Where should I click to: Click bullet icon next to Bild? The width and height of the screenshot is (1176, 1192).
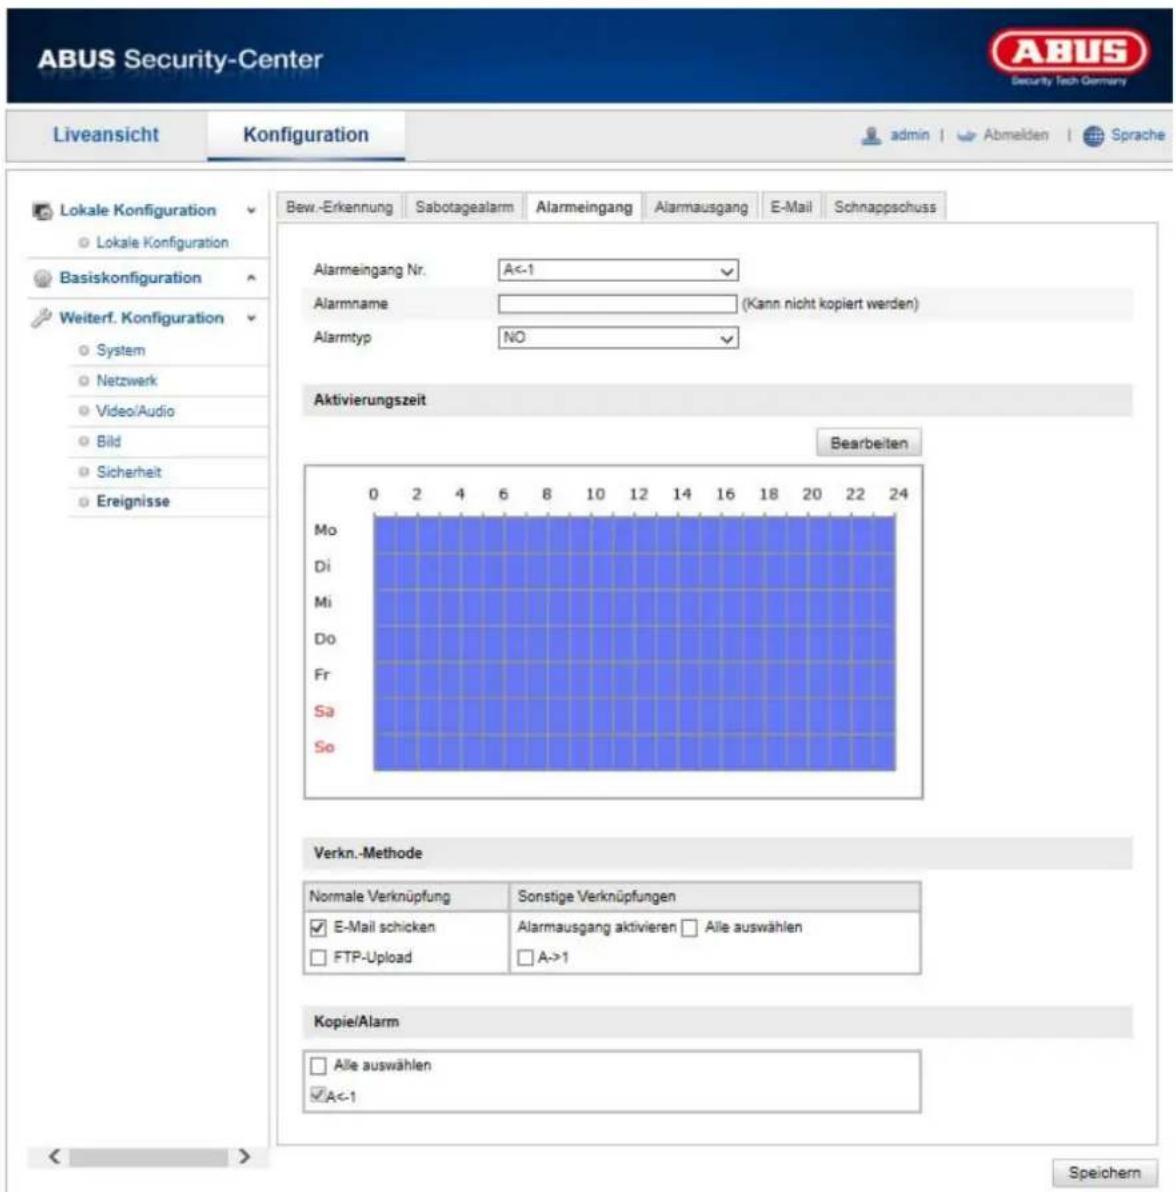(84, 442)
